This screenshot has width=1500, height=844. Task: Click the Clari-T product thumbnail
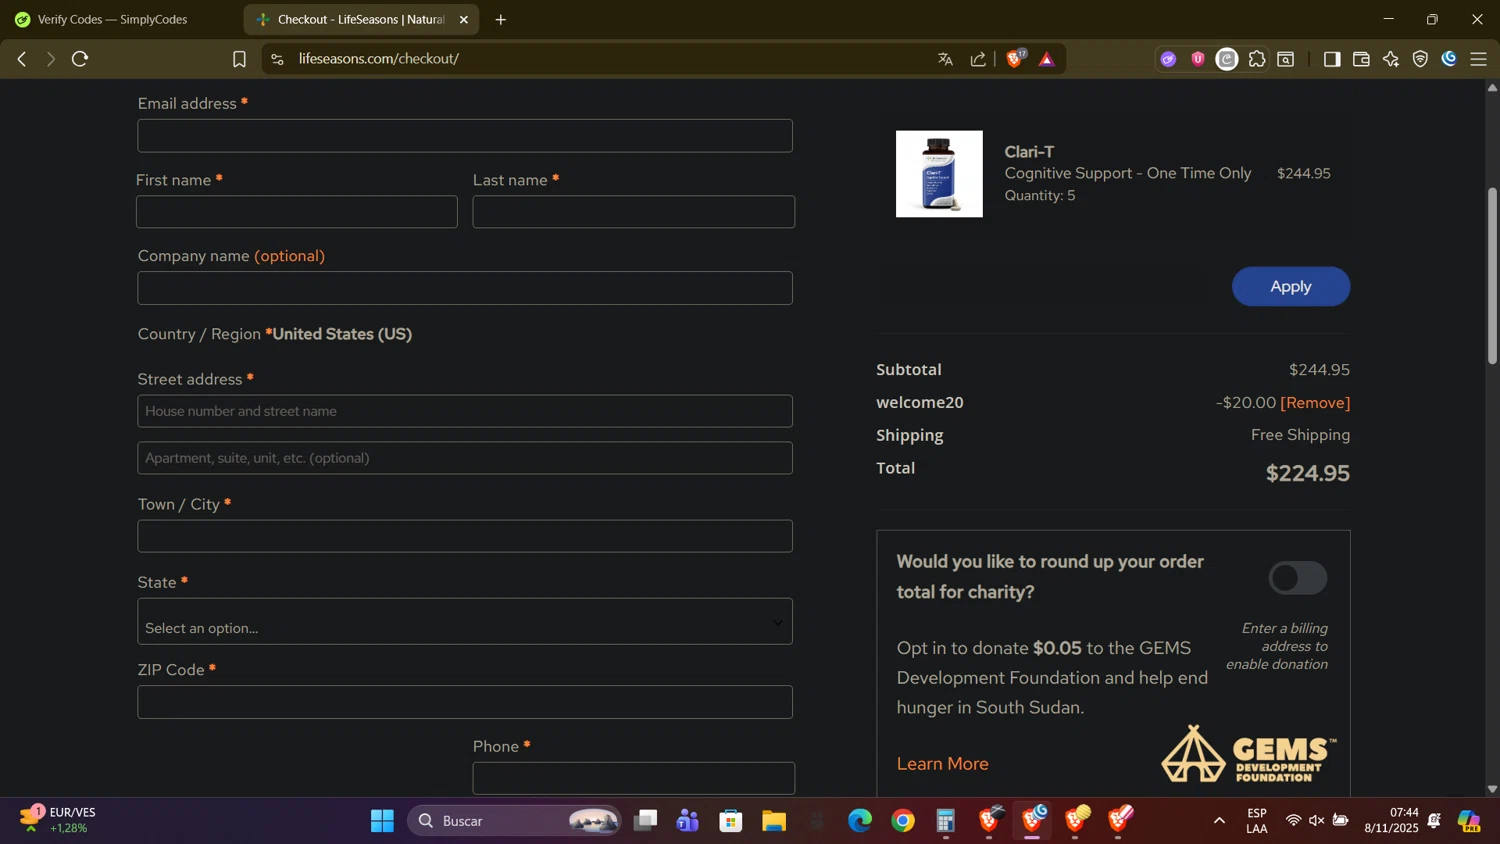point(939,174)
